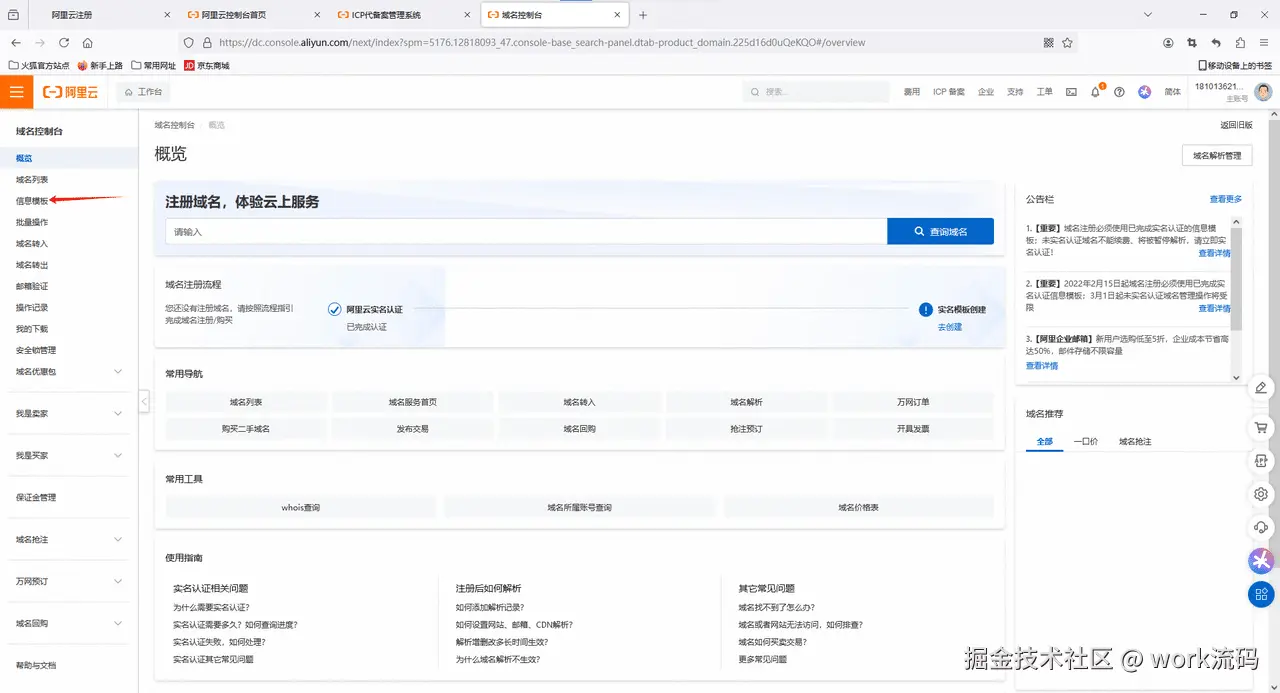The height and width of the screenshot is (693, 1280).
Task: Open 工单 in the top menu
Action: pyautogui.click(x=1044, y=92)
